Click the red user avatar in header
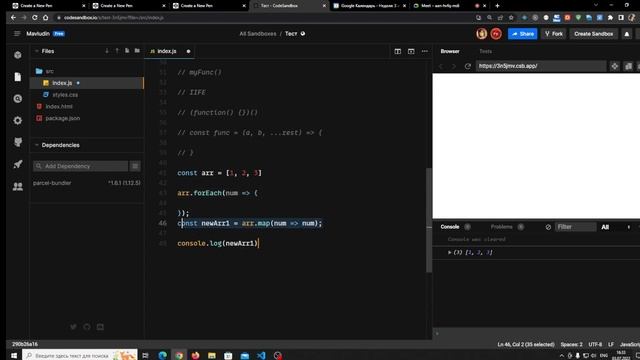The width and height of the screenshot is (640, 360). (x=496, y=34)
